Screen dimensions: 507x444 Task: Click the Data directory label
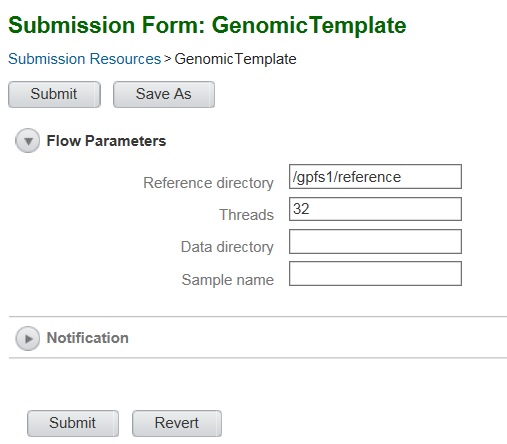point(227,247)
